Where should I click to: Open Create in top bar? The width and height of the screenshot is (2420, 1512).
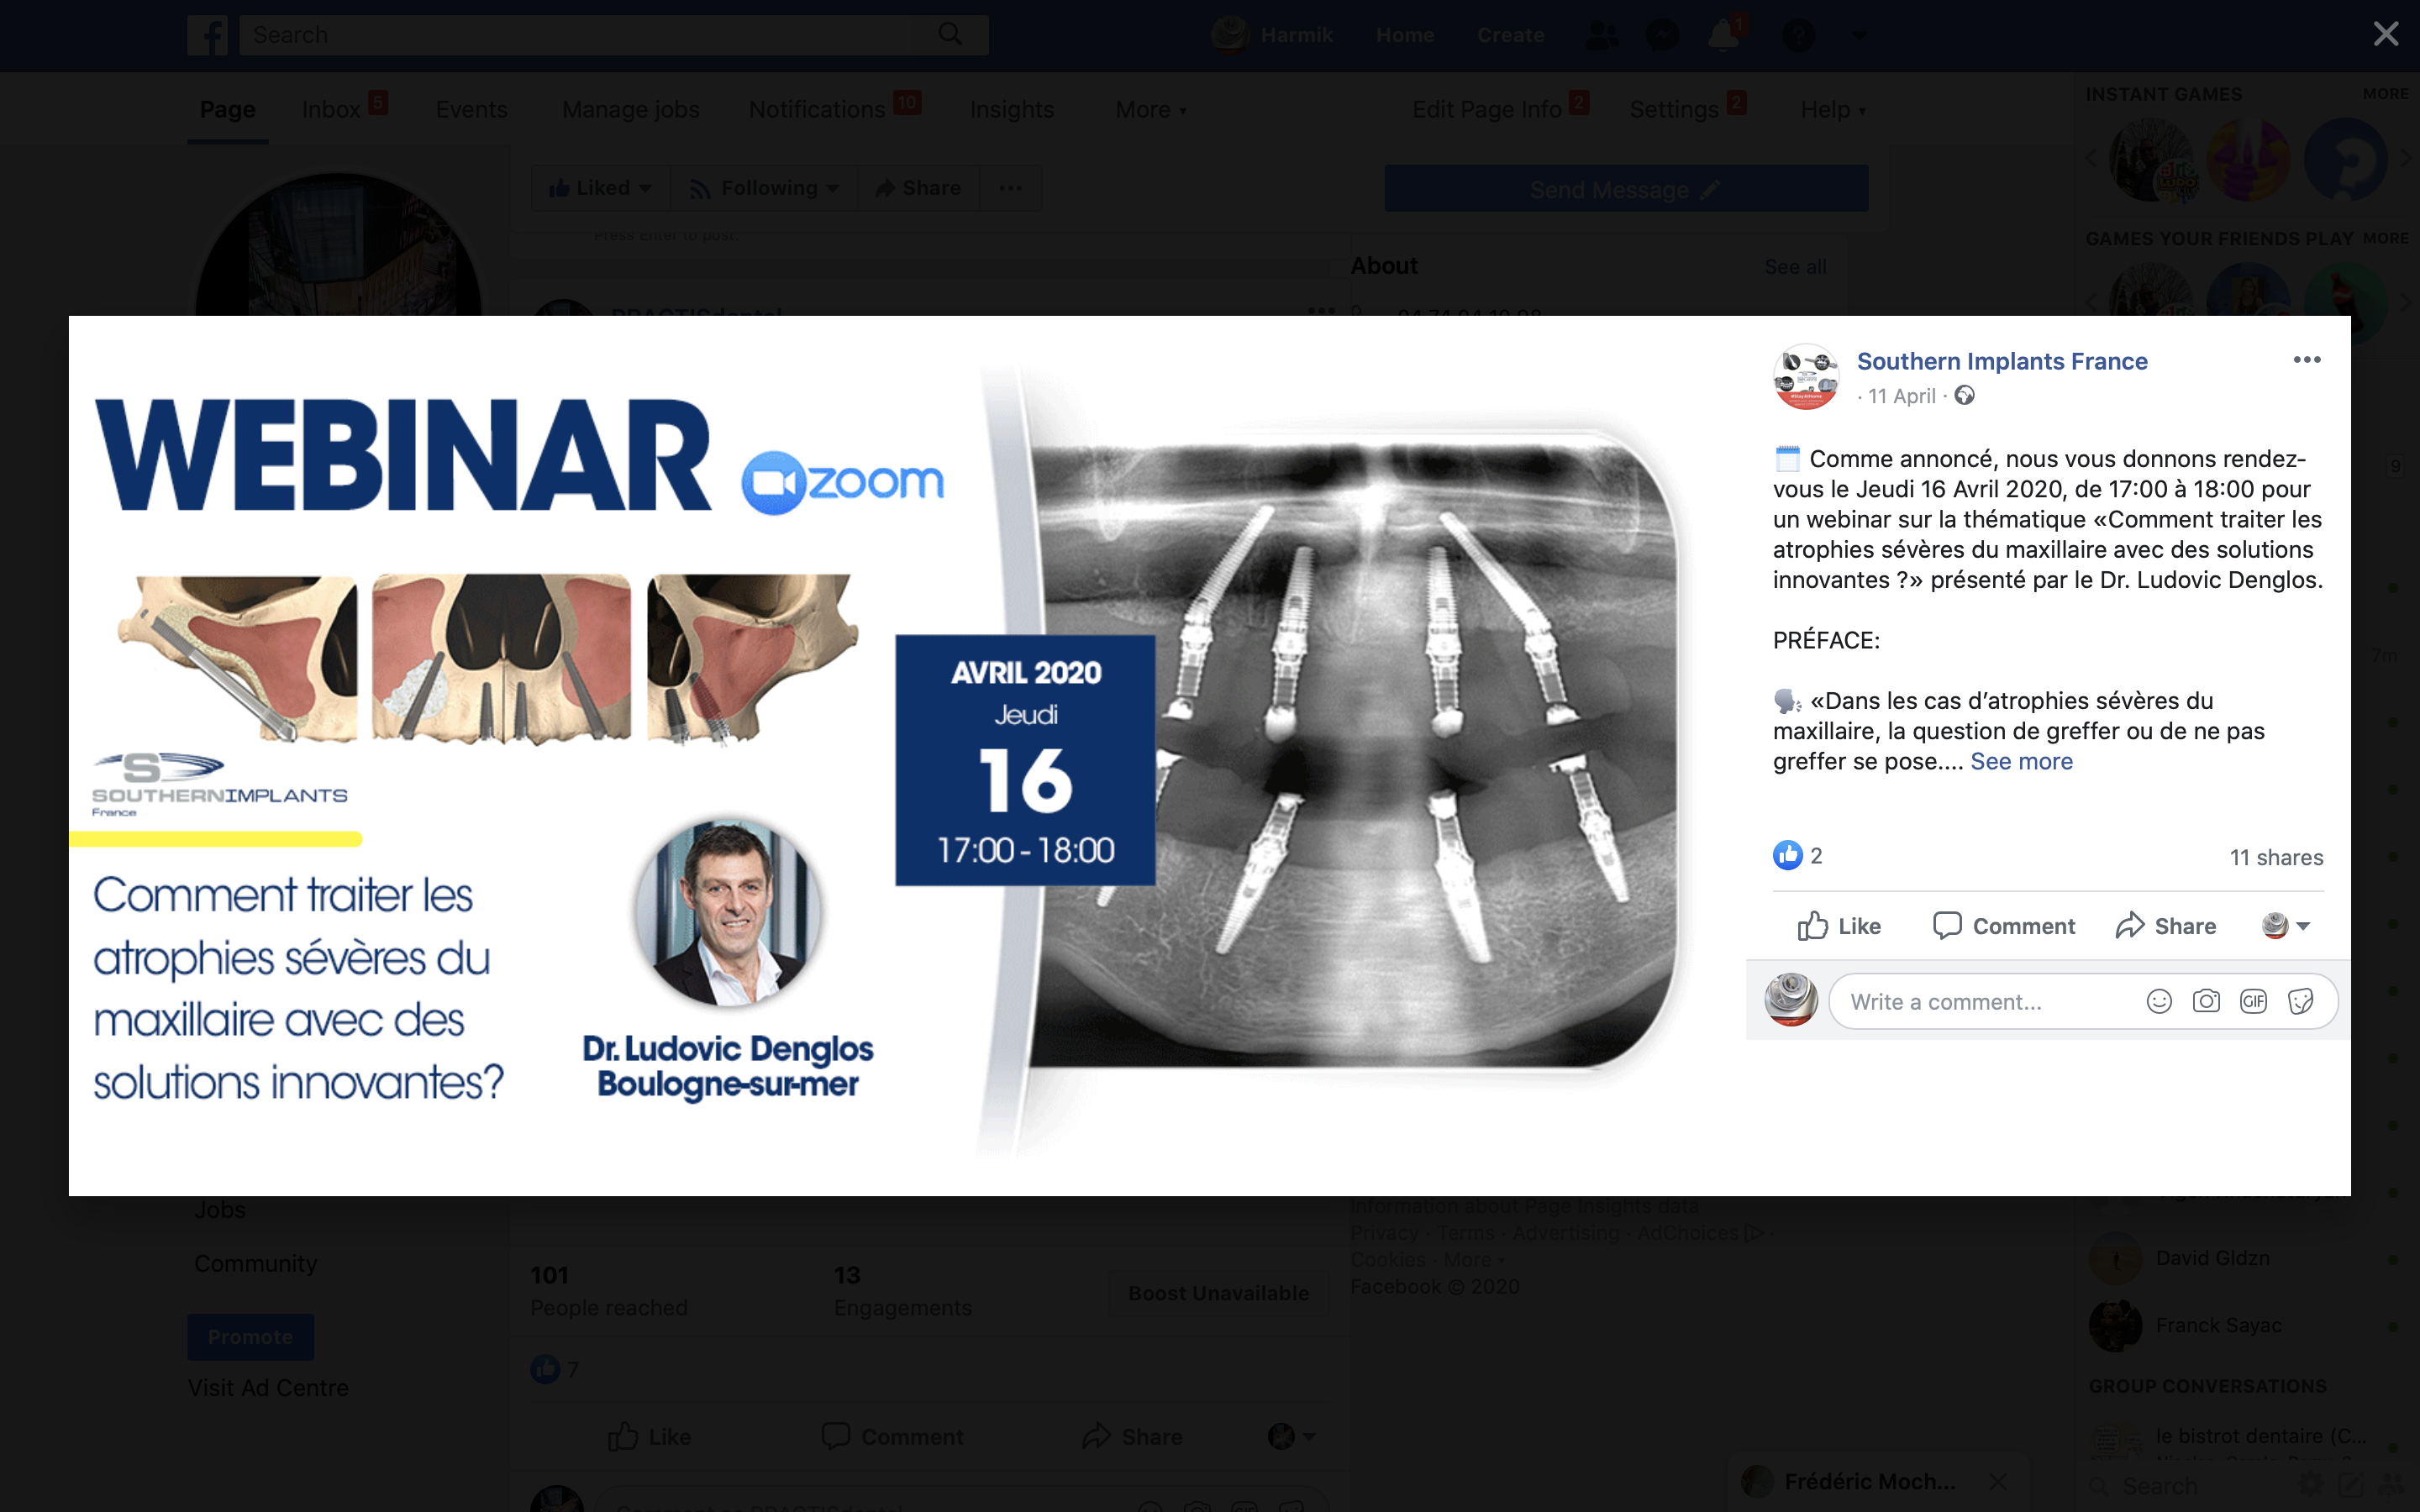point(1510,35)
